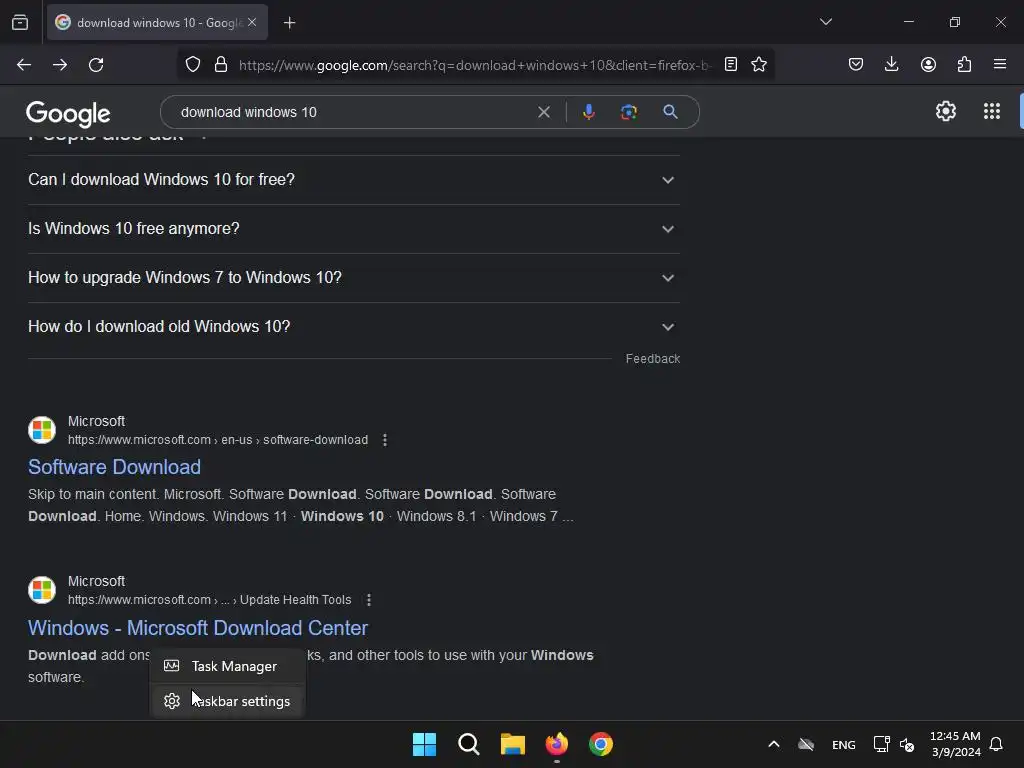Go to Google home via logo
The image size is (1024, 768).
pos(68,114)
